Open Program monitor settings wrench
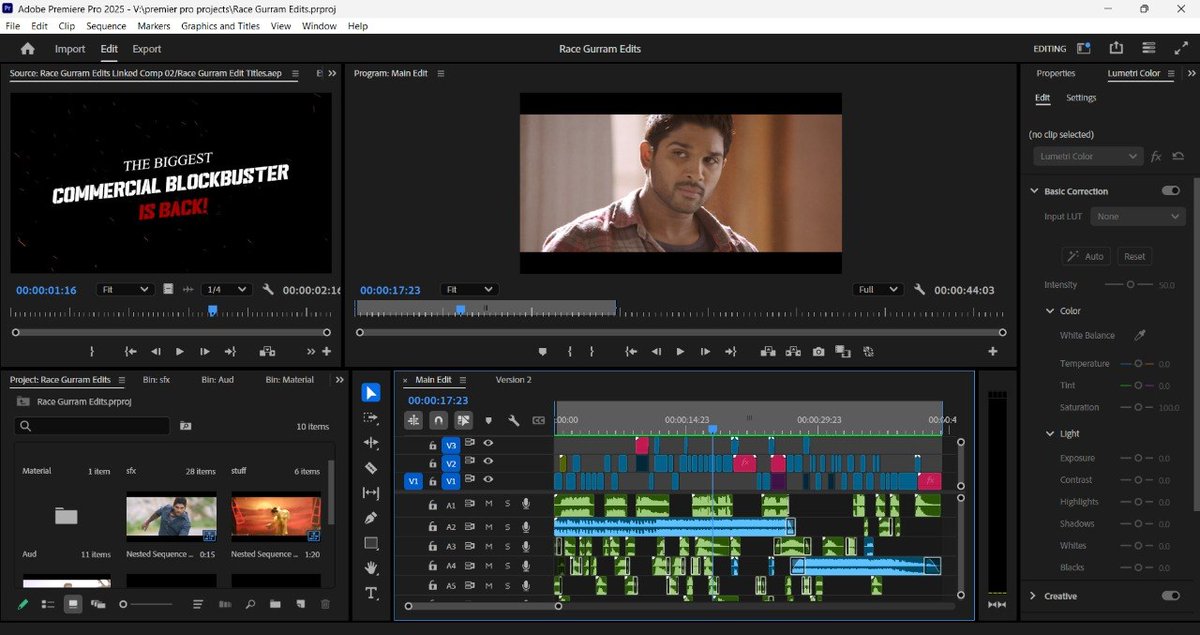1200x635 pixels. tap(919, 289)
